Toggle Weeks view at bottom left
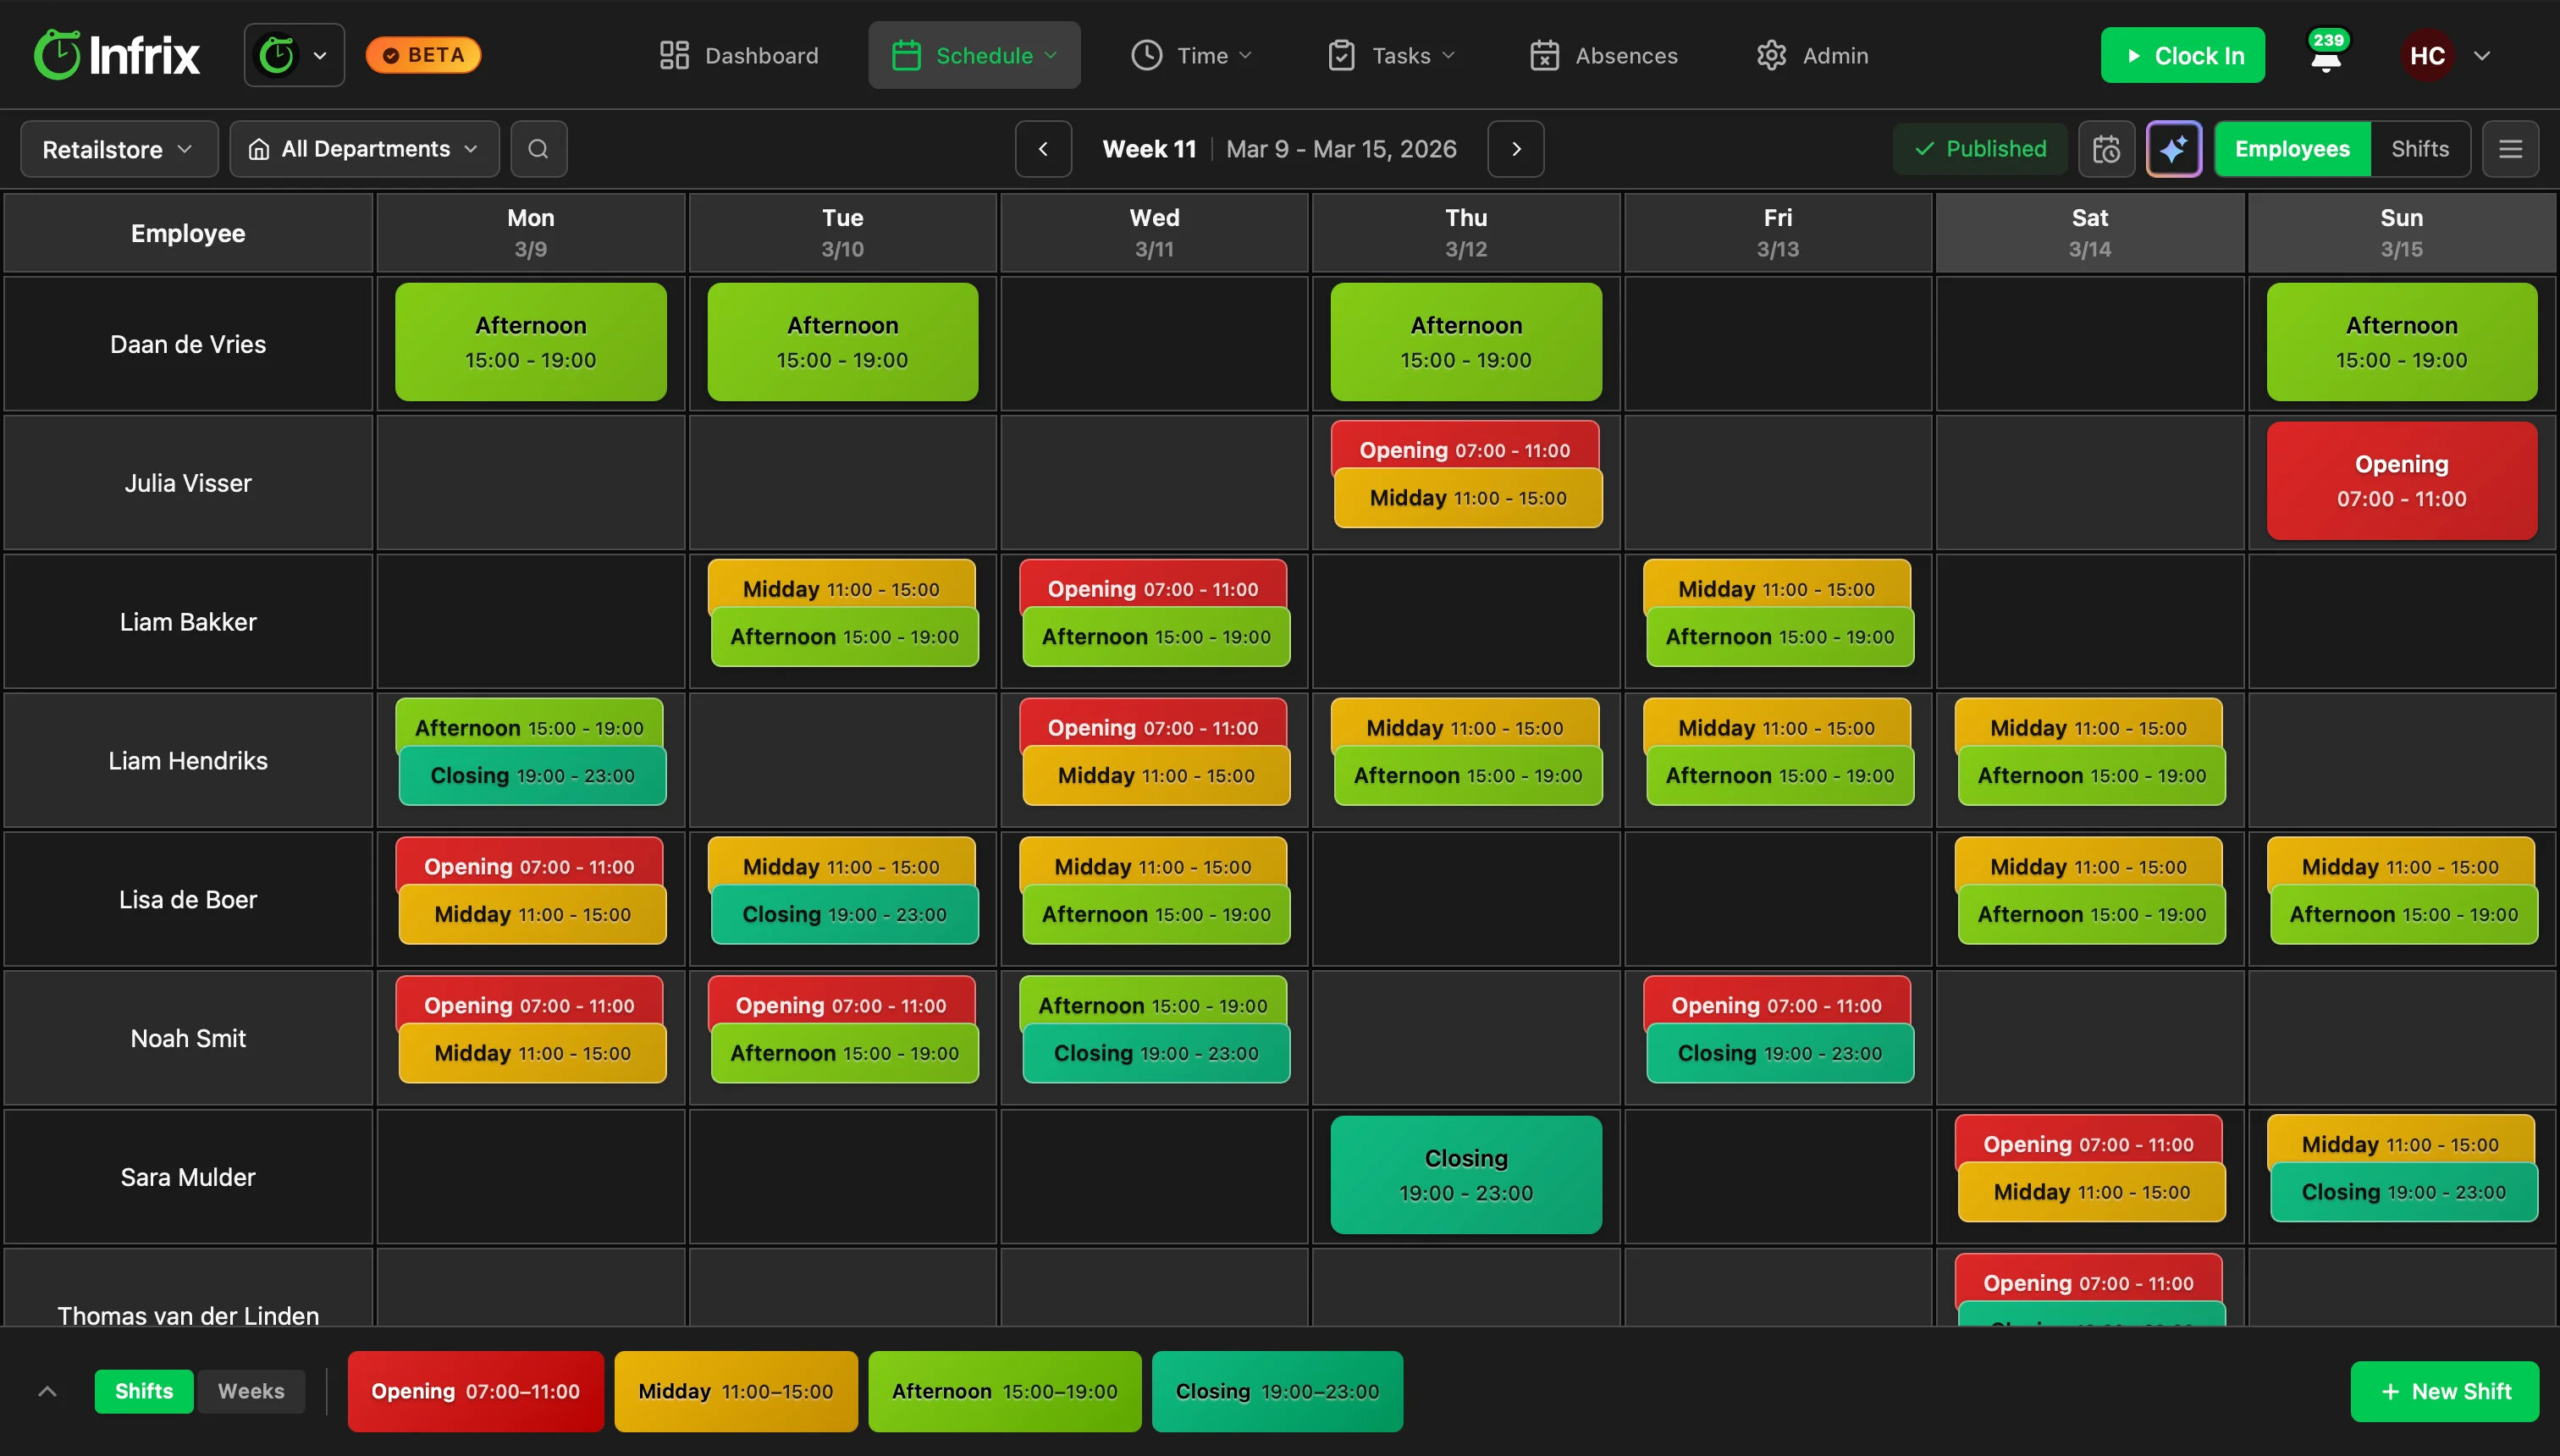Image resolution: width=2560 pixels, height=1456 pixels. coord(251,1391)
